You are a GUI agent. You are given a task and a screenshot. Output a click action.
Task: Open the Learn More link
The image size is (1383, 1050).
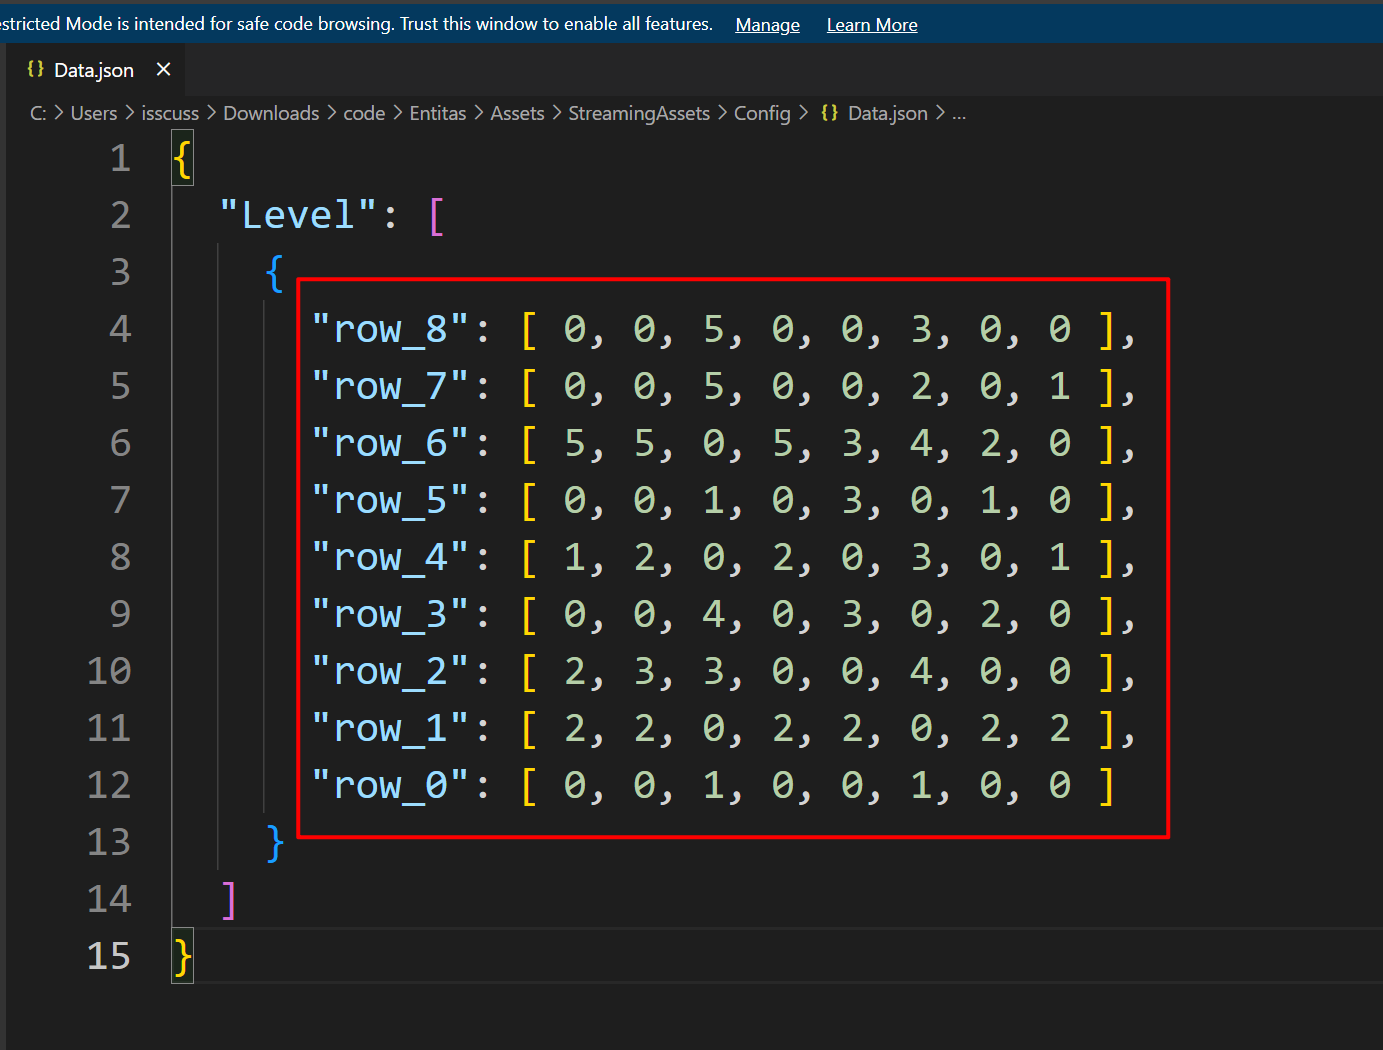click(872, 25)
